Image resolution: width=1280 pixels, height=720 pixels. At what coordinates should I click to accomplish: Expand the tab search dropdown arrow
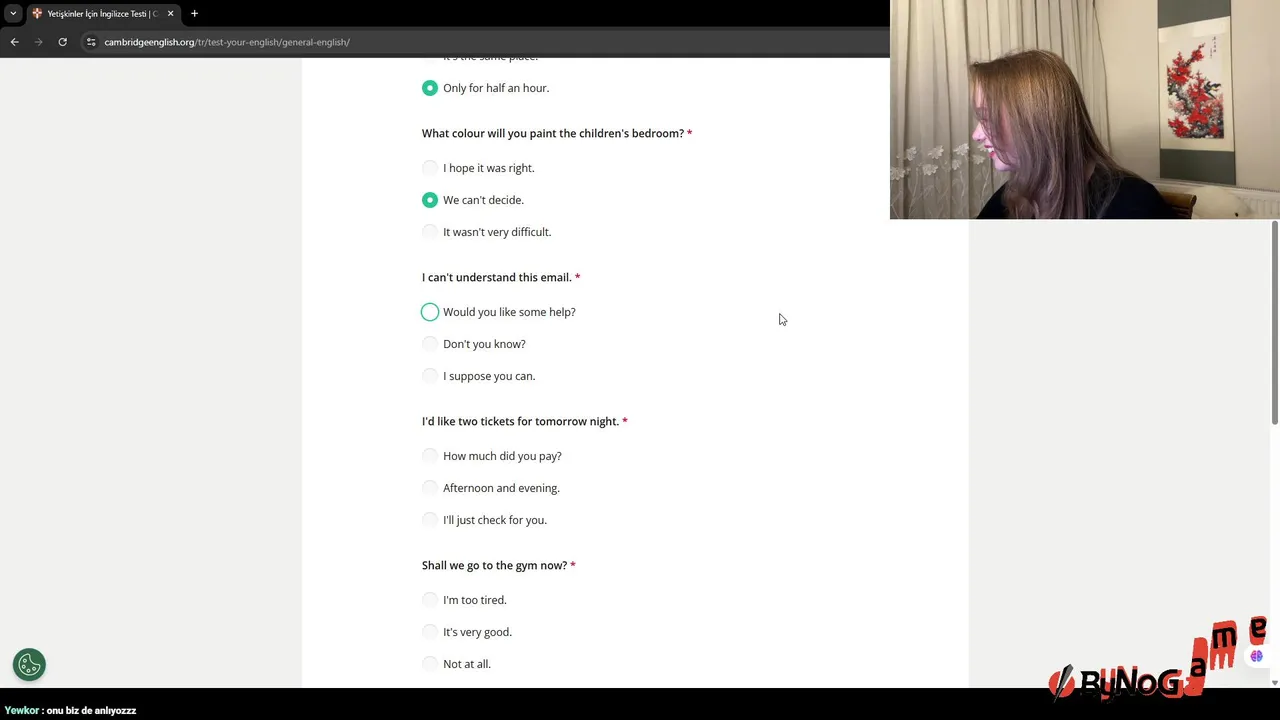coord(13,13)
